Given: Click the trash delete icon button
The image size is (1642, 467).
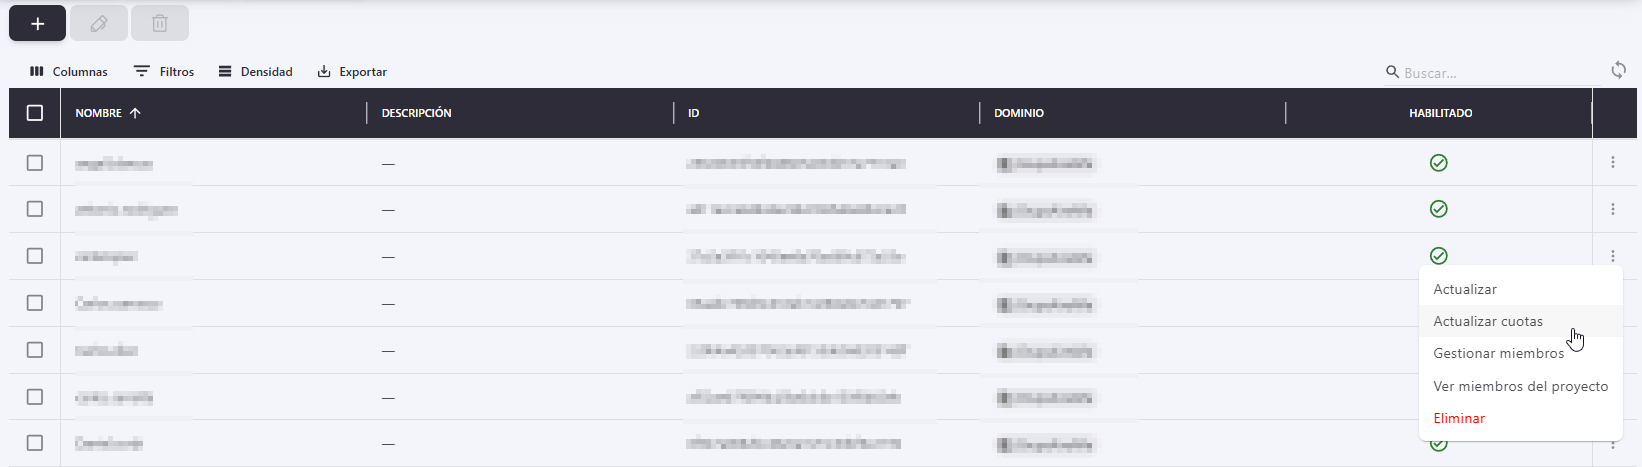Looking at the screenshot, I should click(160, 23).
